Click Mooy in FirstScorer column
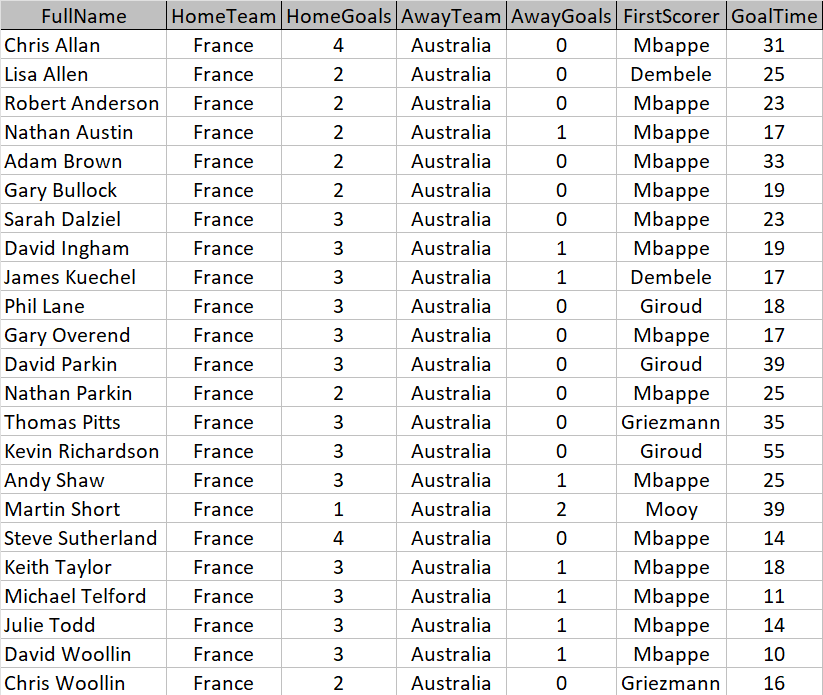This screenshot has height=695, width=823. (x=671, y=509)
